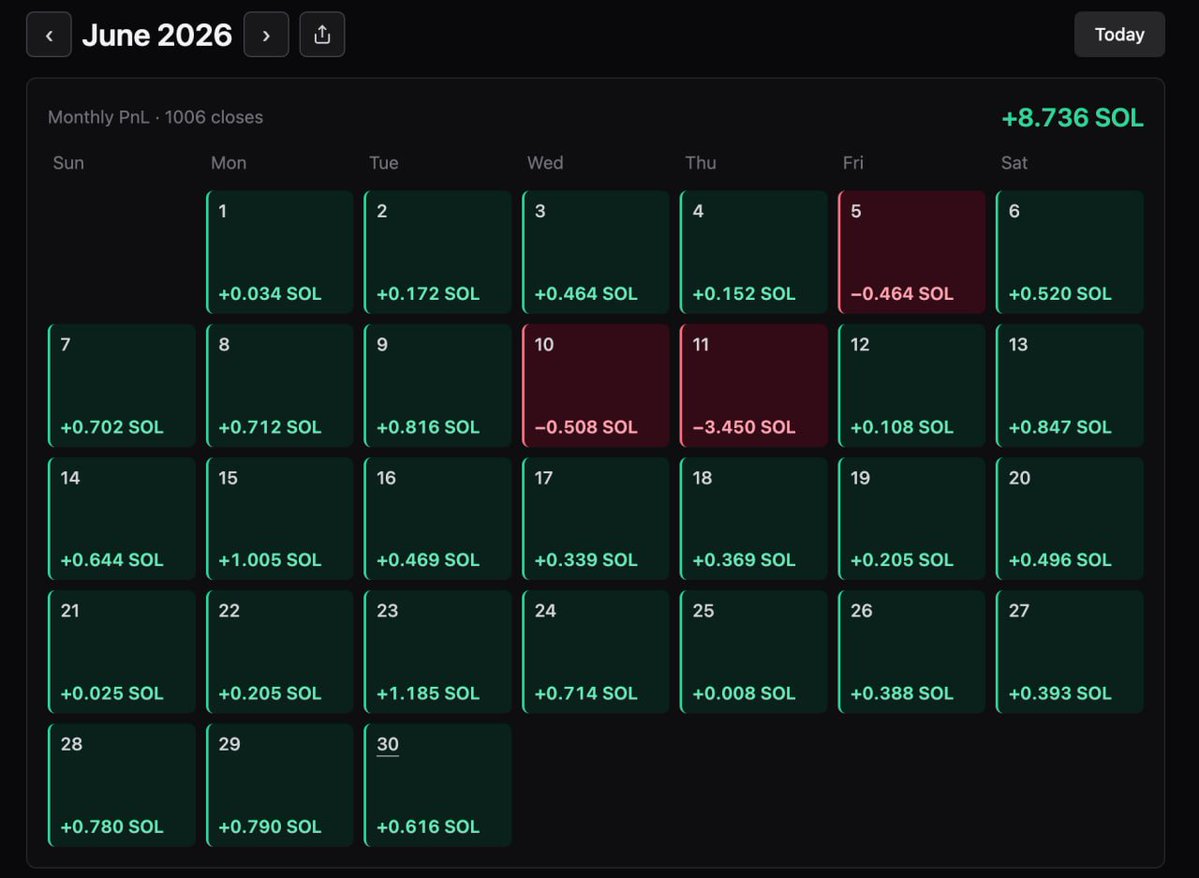Viewport: 1199px width, 878px height.
Task: Open day 2 with +0.172 SOL
Action: (x=438, y=252)
